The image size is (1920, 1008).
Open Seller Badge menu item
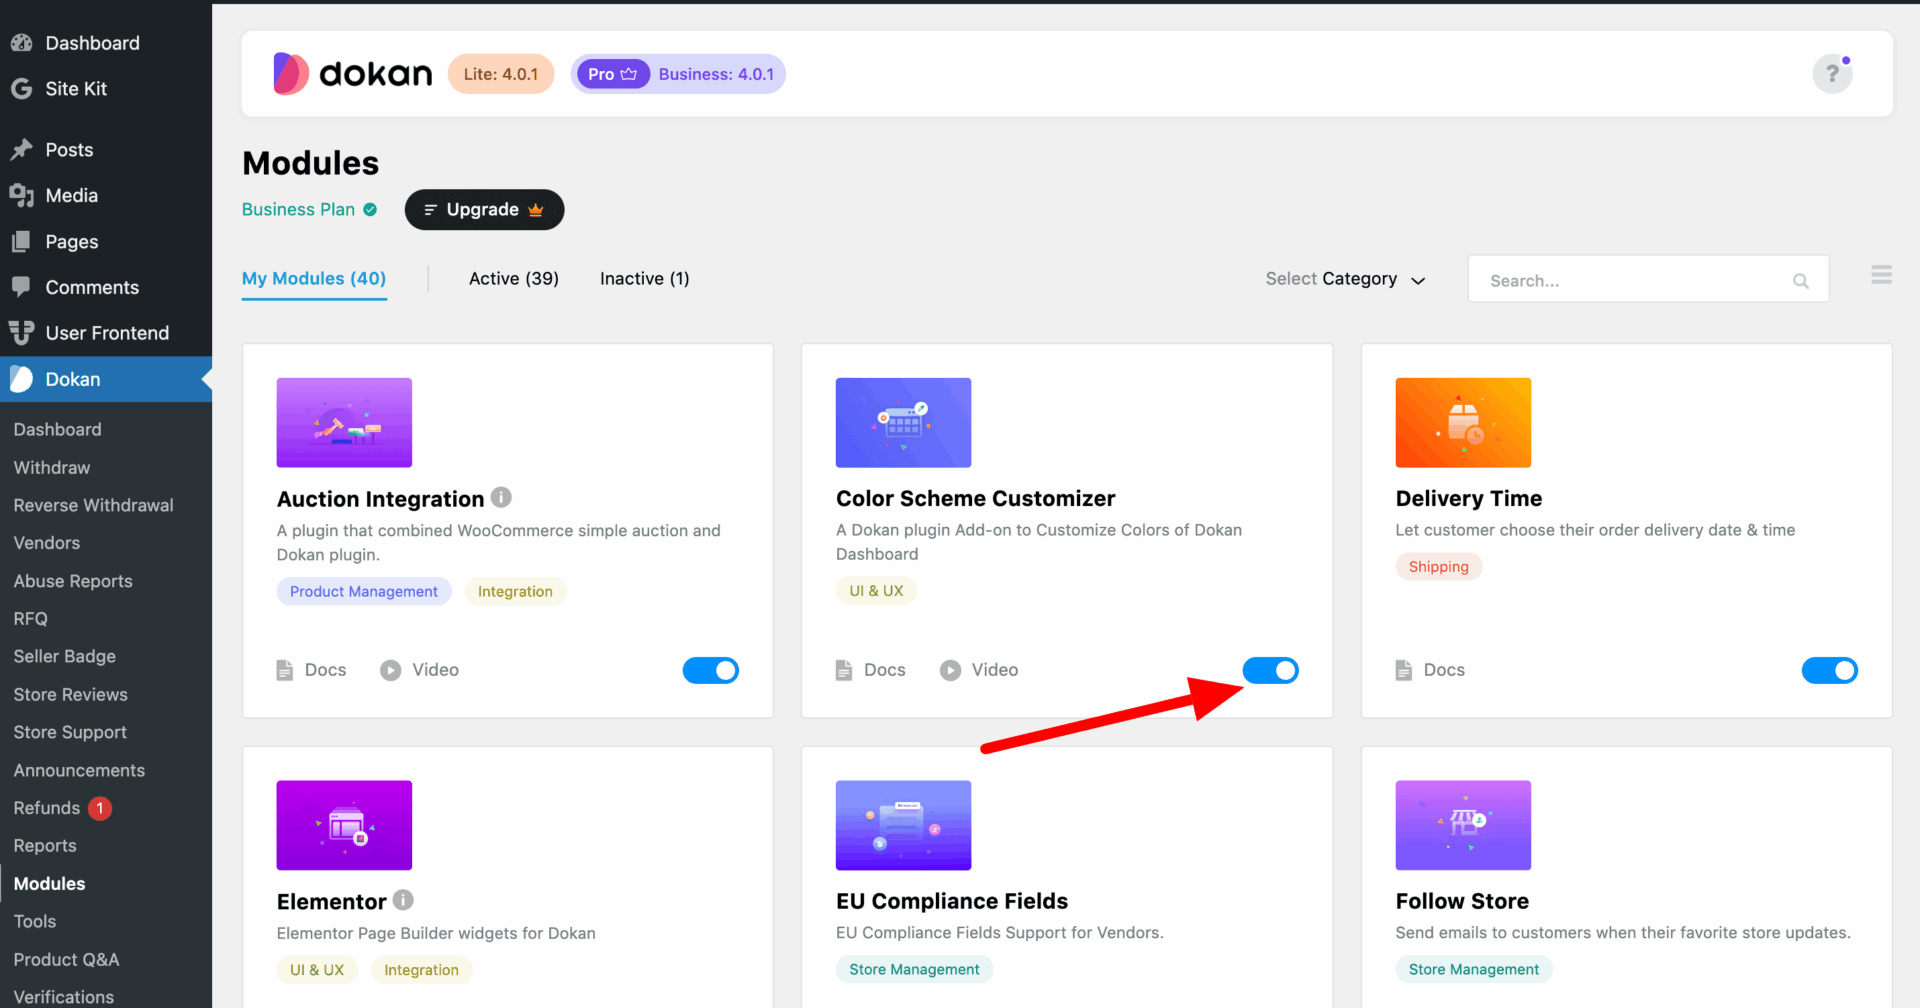pos(65,656)
